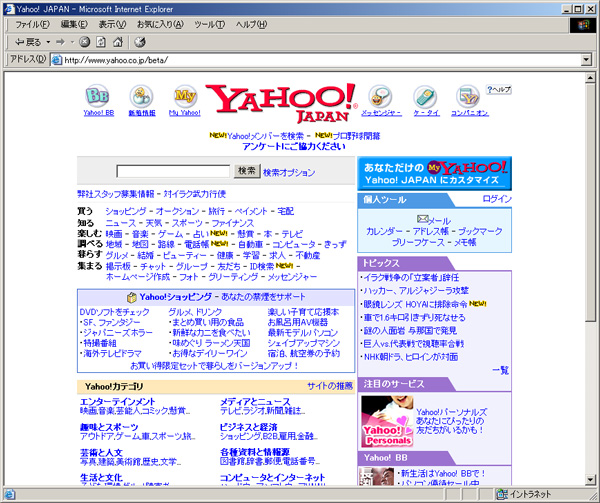Open the メッセンジャー smiley icon
Viewport: 600px width, 503px height.
click(380, 96)
